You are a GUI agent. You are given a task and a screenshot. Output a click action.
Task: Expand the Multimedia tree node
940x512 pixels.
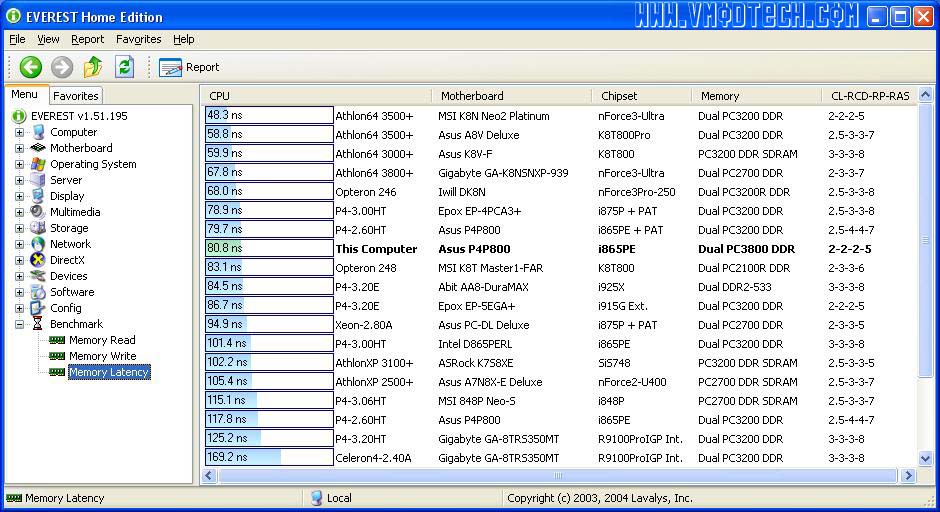tap(19, 212)
